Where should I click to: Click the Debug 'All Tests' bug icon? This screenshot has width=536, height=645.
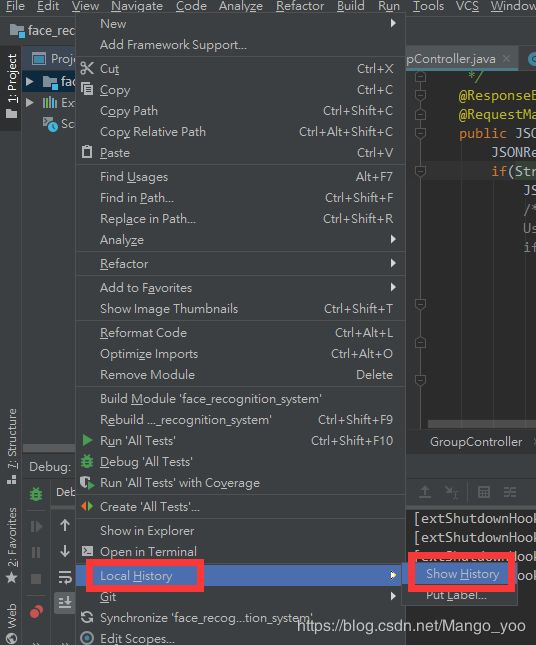coord(87,462)
